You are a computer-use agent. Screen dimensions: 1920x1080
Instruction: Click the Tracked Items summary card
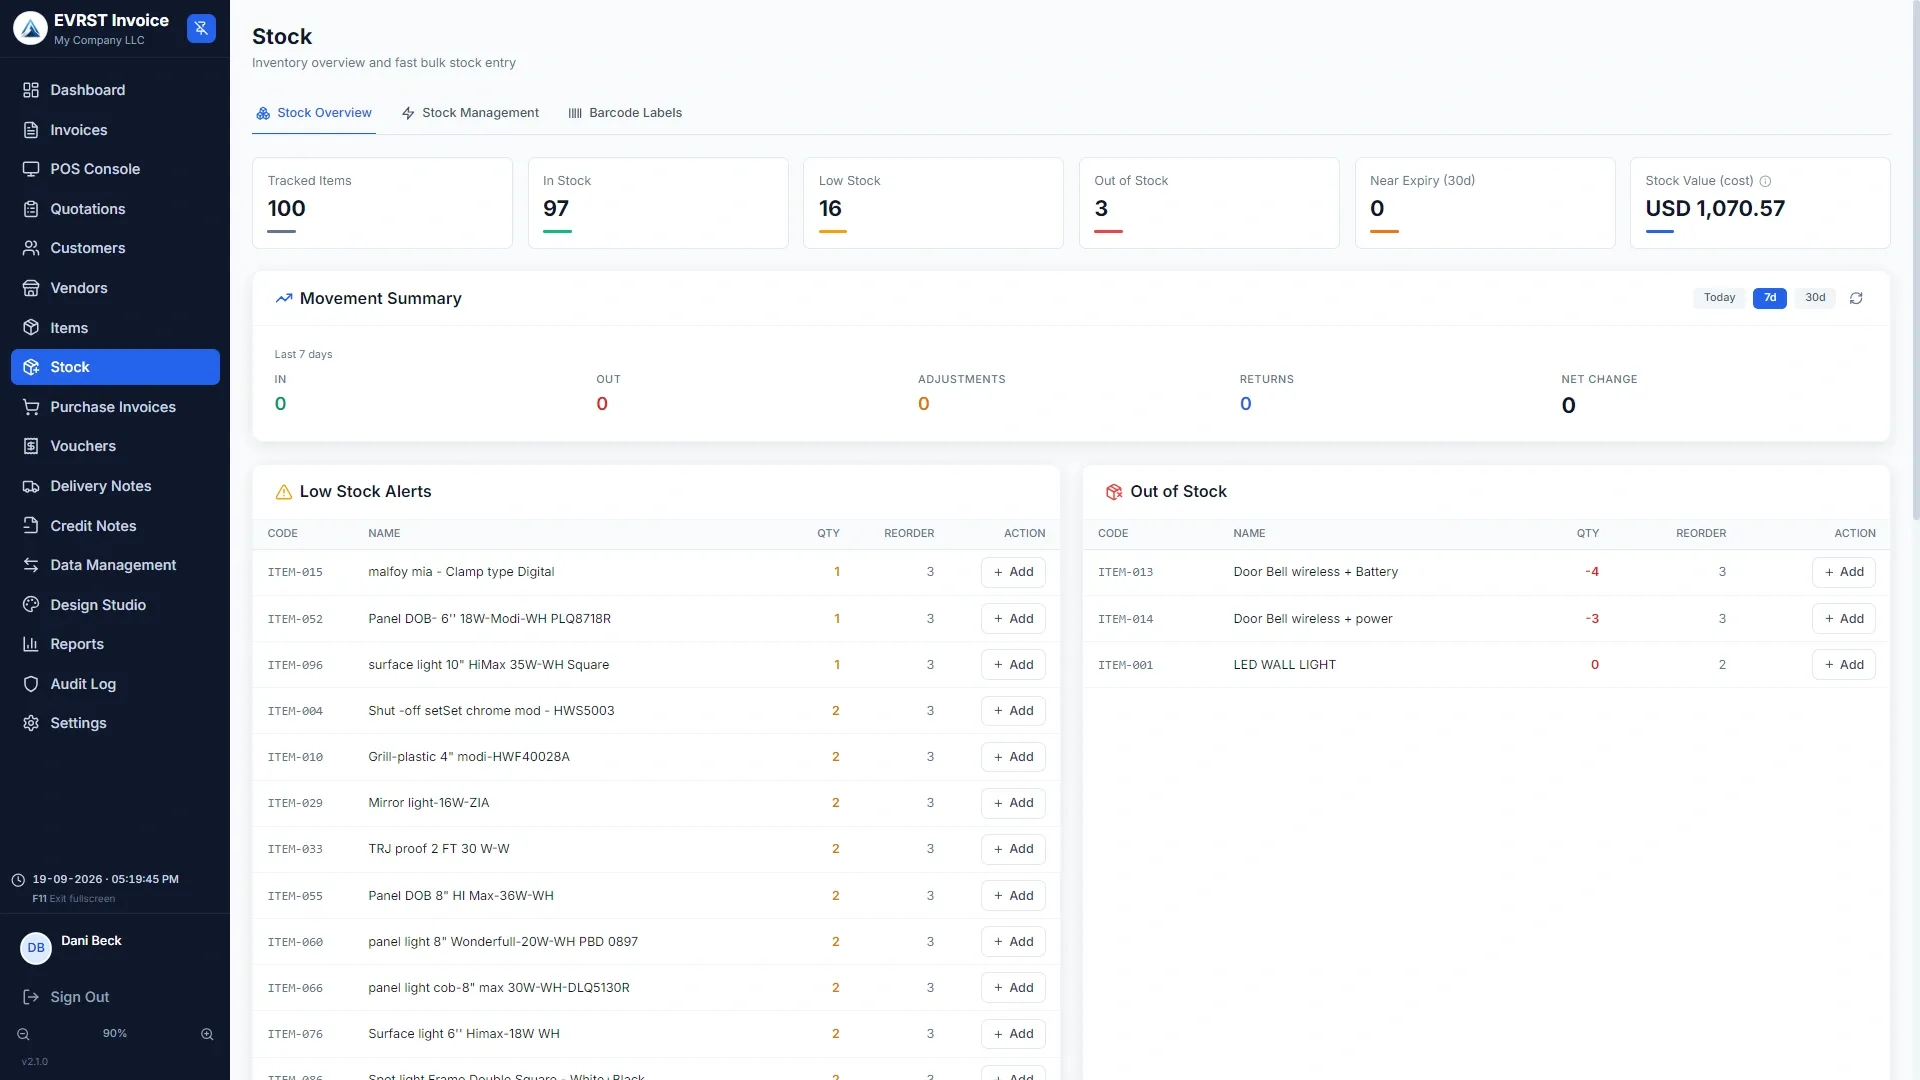[382, 203]
